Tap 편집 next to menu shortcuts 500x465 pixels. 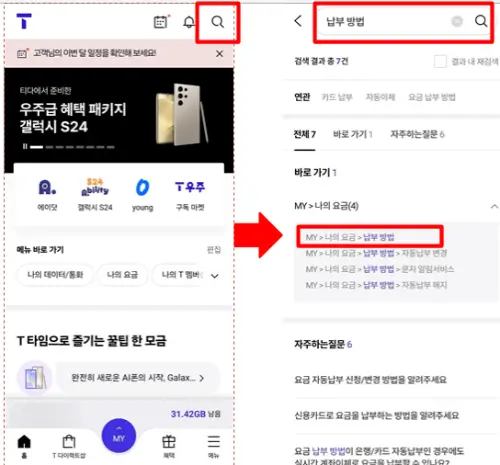point(214,250)
